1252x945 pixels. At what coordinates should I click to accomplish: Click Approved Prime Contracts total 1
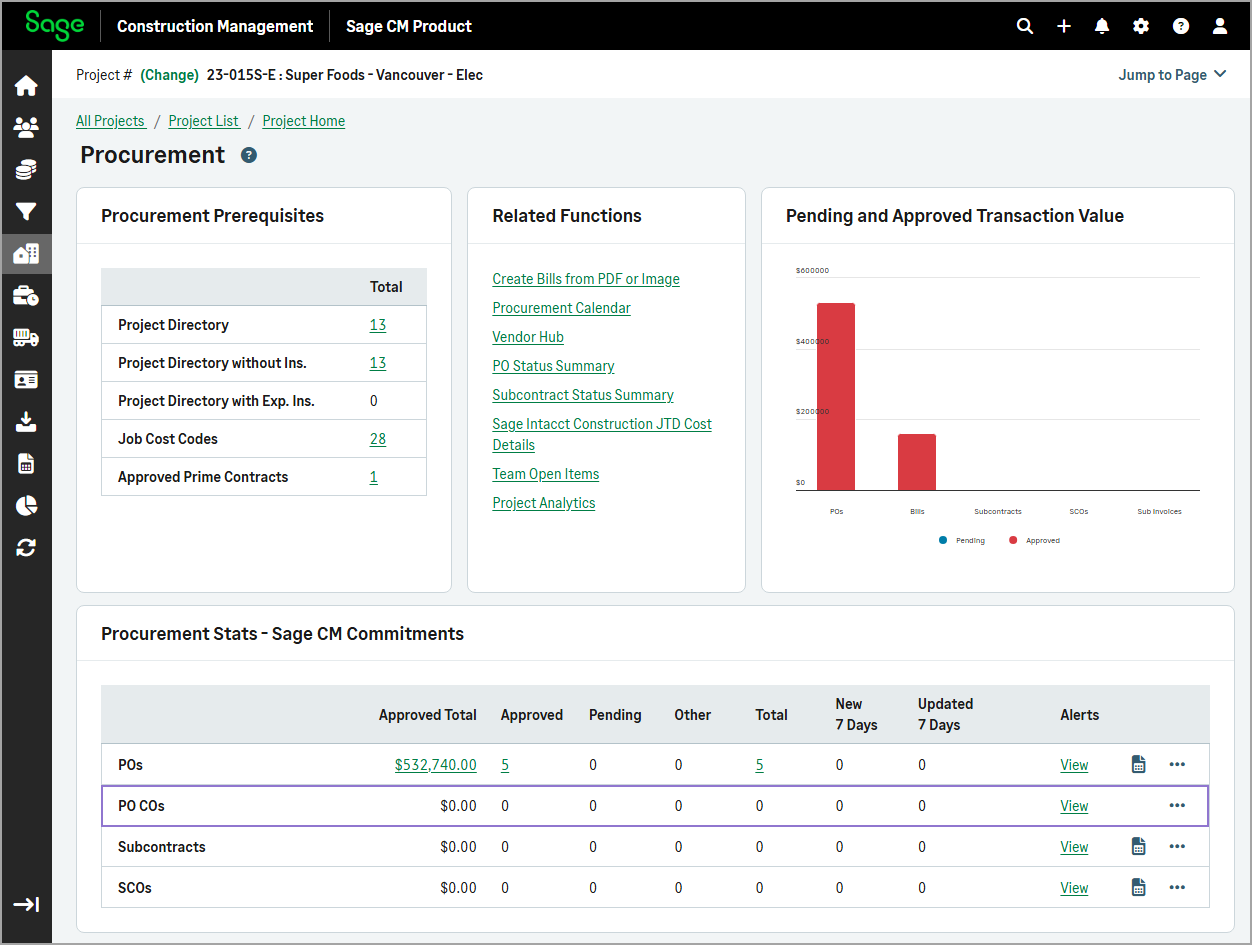click(x=374, y=477)
